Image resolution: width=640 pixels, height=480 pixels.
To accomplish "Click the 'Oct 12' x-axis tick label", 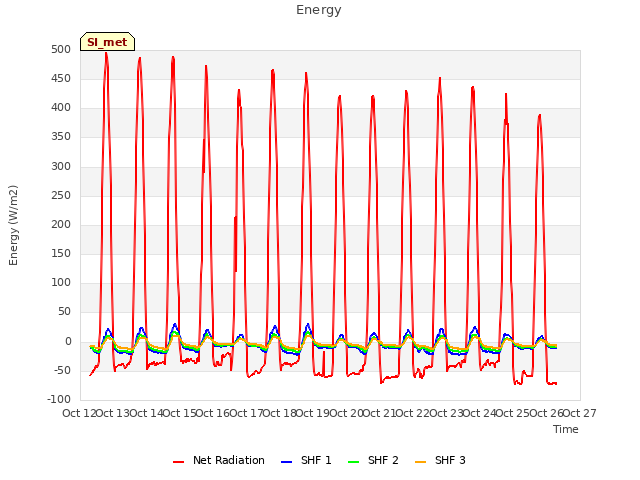I will (79, 413).
